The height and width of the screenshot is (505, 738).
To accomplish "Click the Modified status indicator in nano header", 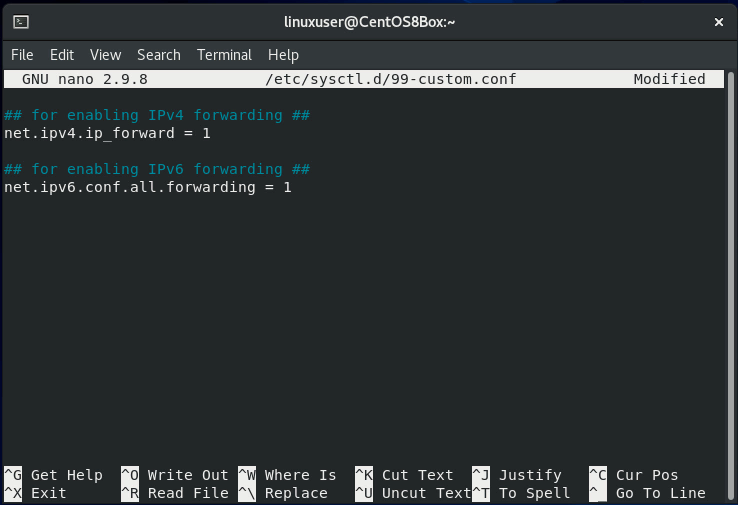I will [669, 79].
